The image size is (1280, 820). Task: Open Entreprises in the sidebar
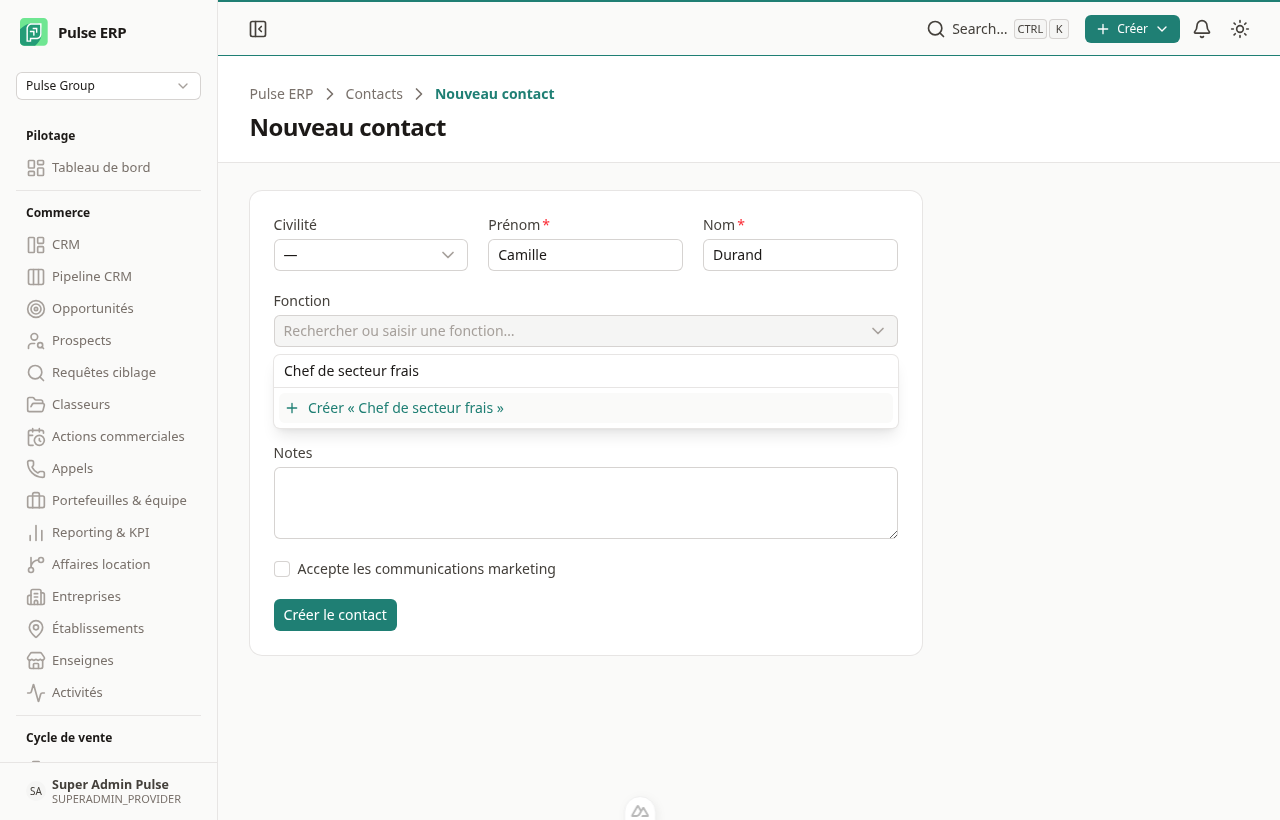pyautogui.click(x=86, y=597)
